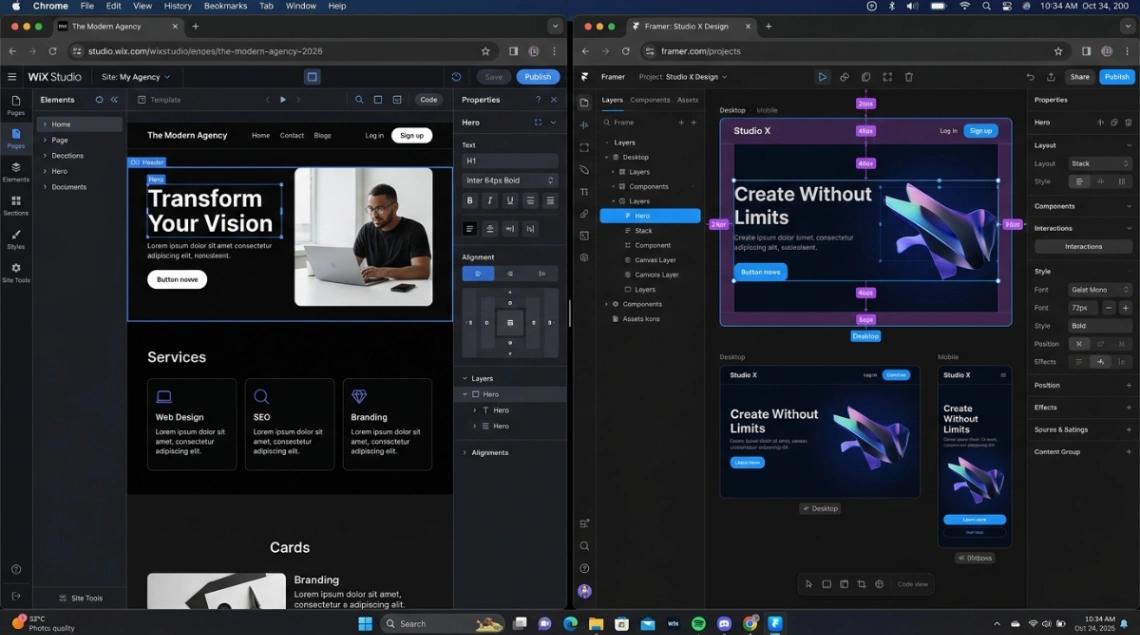Open the Bookmarks menu in macOS menu bar
Viewport: 1140px width, 635px height.
click(225, 6)
